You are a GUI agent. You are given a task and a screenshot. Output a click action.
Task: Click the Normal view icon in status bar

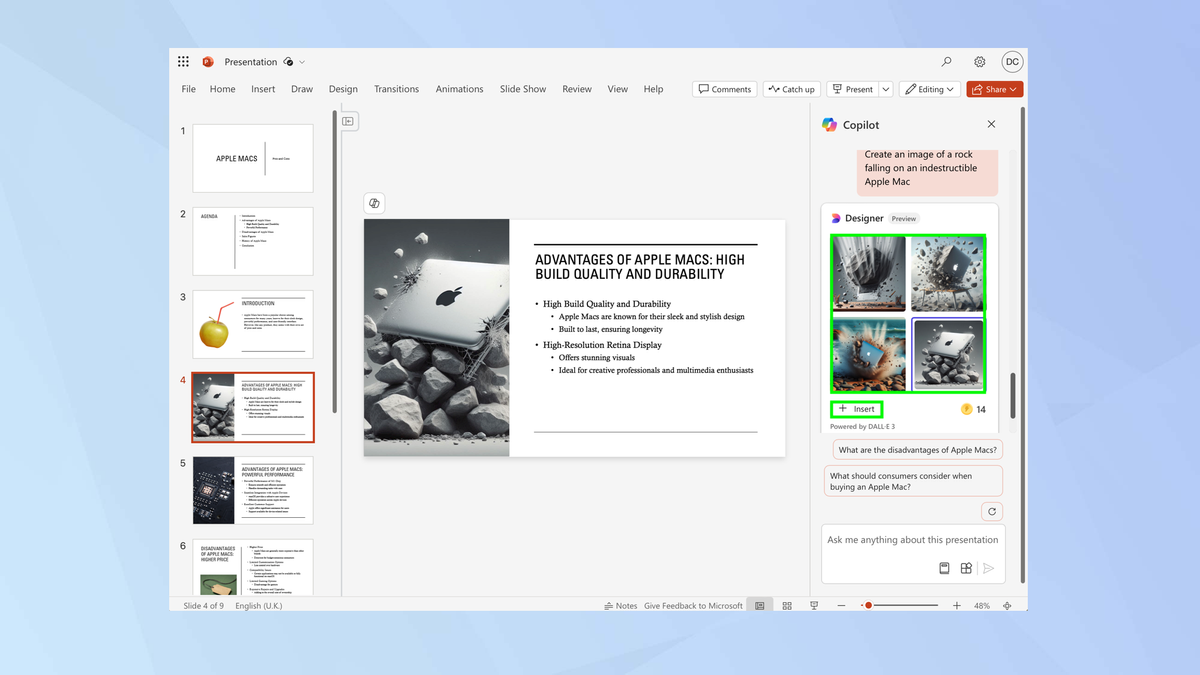[759, 605]
